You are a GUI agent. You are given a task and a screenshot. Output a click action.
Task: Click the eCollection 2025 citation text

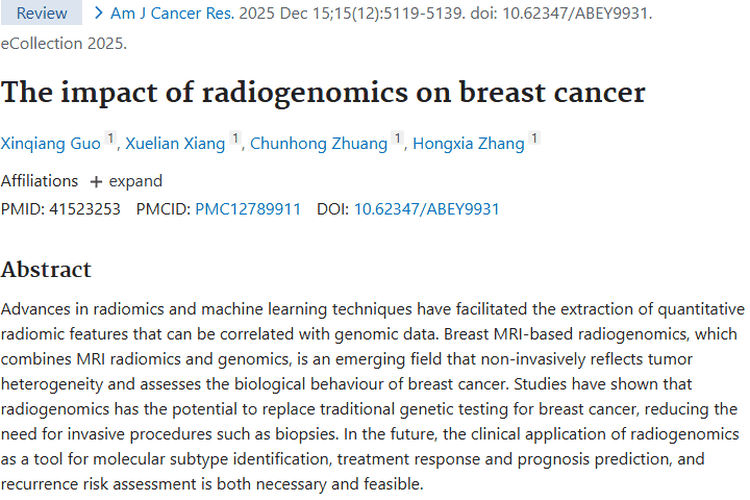point(64,42)
